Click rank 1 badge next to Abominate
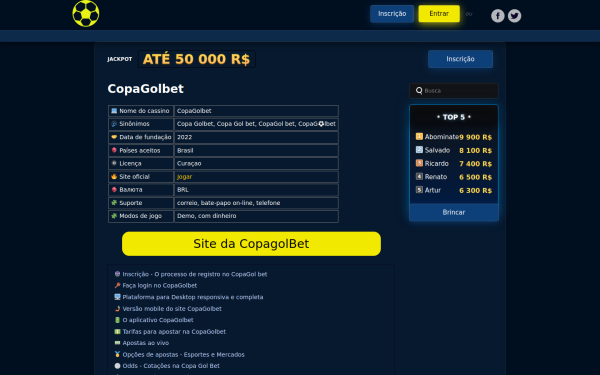Viewport: 600px width, 375px height. (x=419, y=136)
